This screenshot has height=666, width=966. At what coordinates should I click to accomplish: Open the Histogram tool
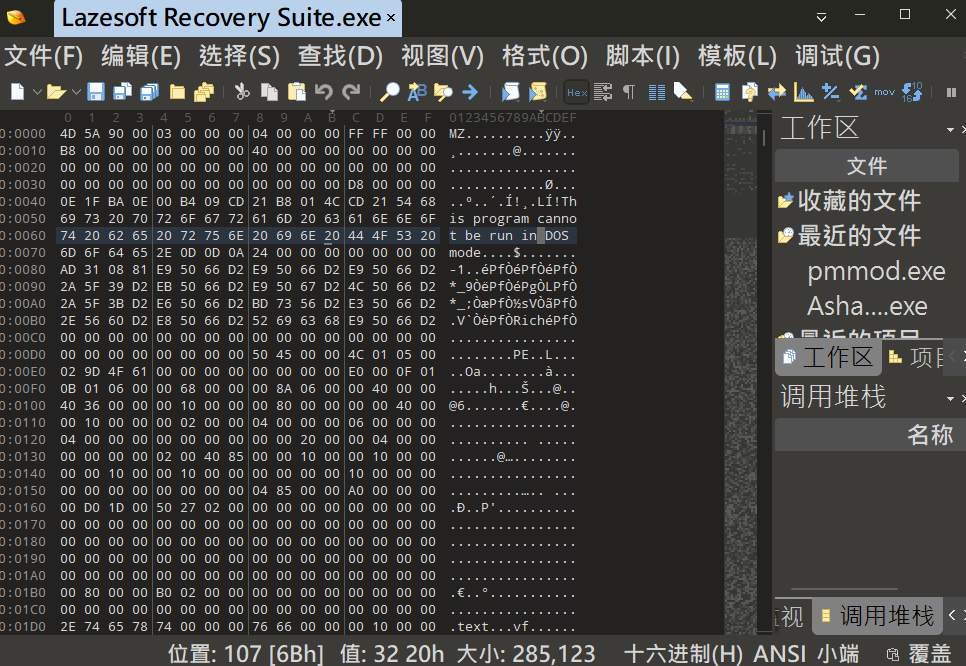click(x=803, y=92)
